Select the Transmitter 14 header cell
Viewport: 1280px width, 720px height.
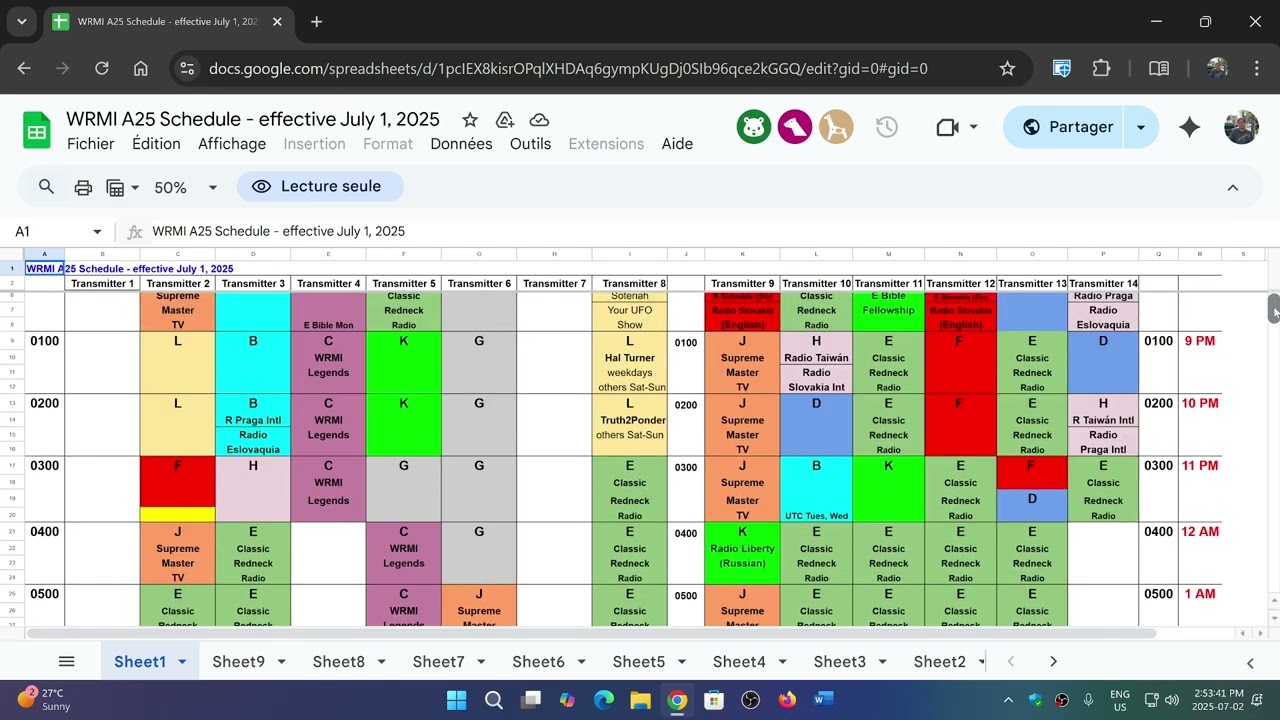click(1103, 283)
